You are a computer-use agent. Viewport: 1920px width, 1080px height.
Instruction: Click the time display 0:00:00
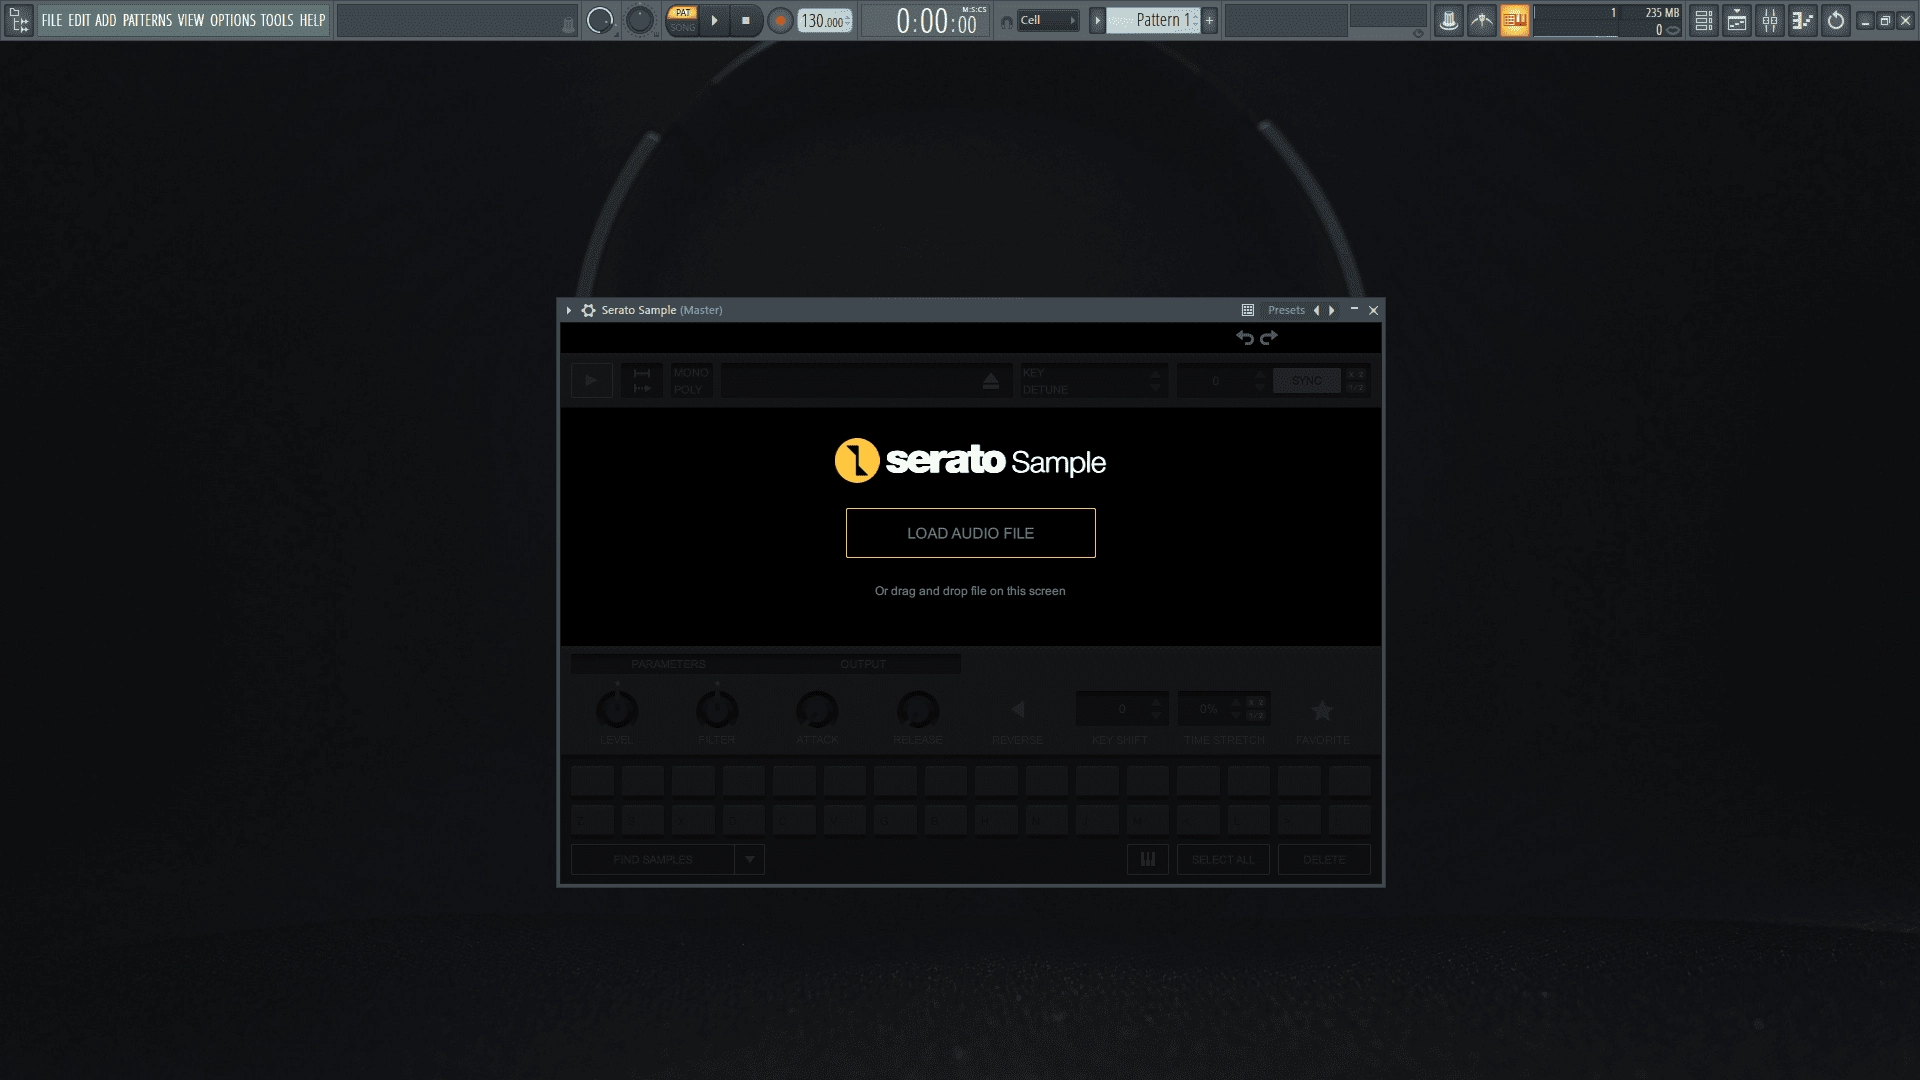click(937, 21)
